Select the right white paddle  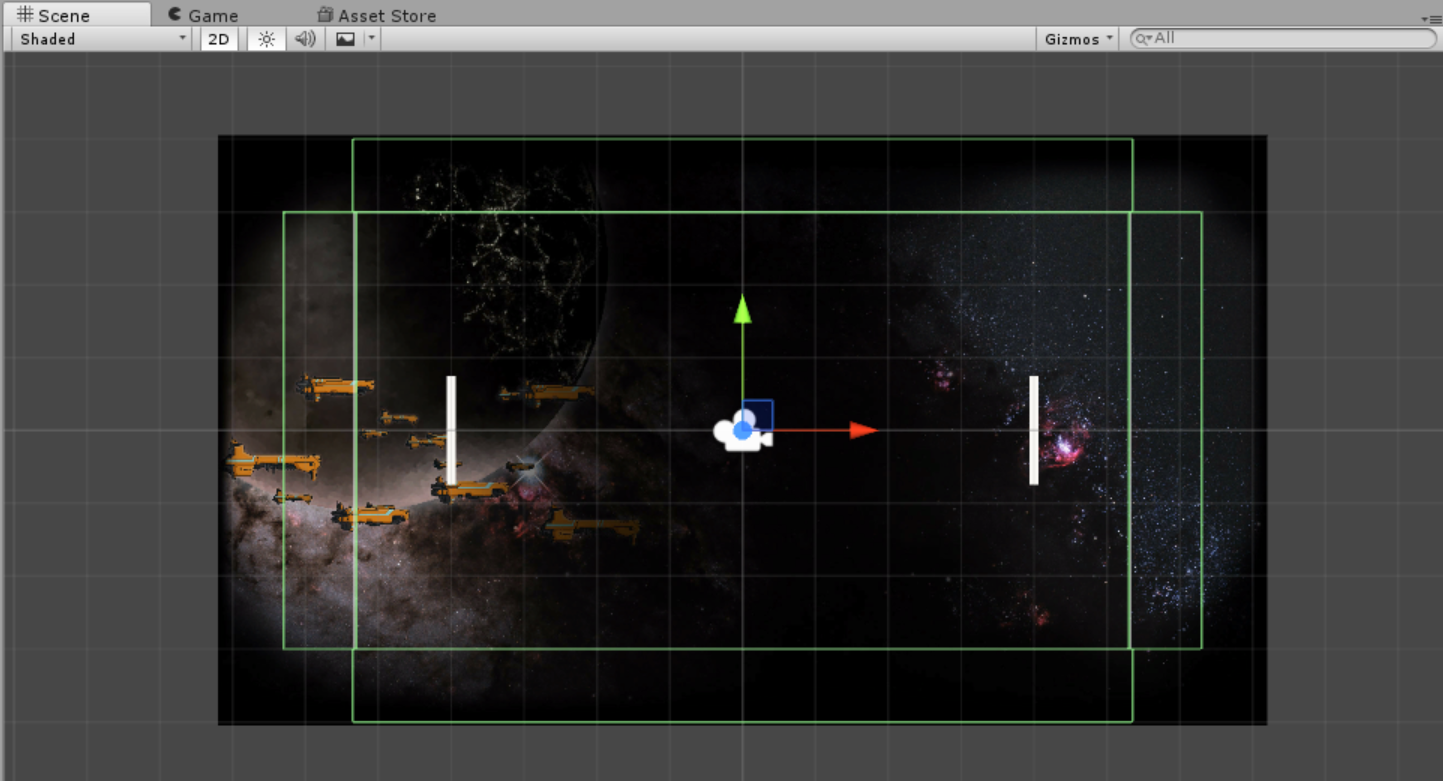(1034, 430)
